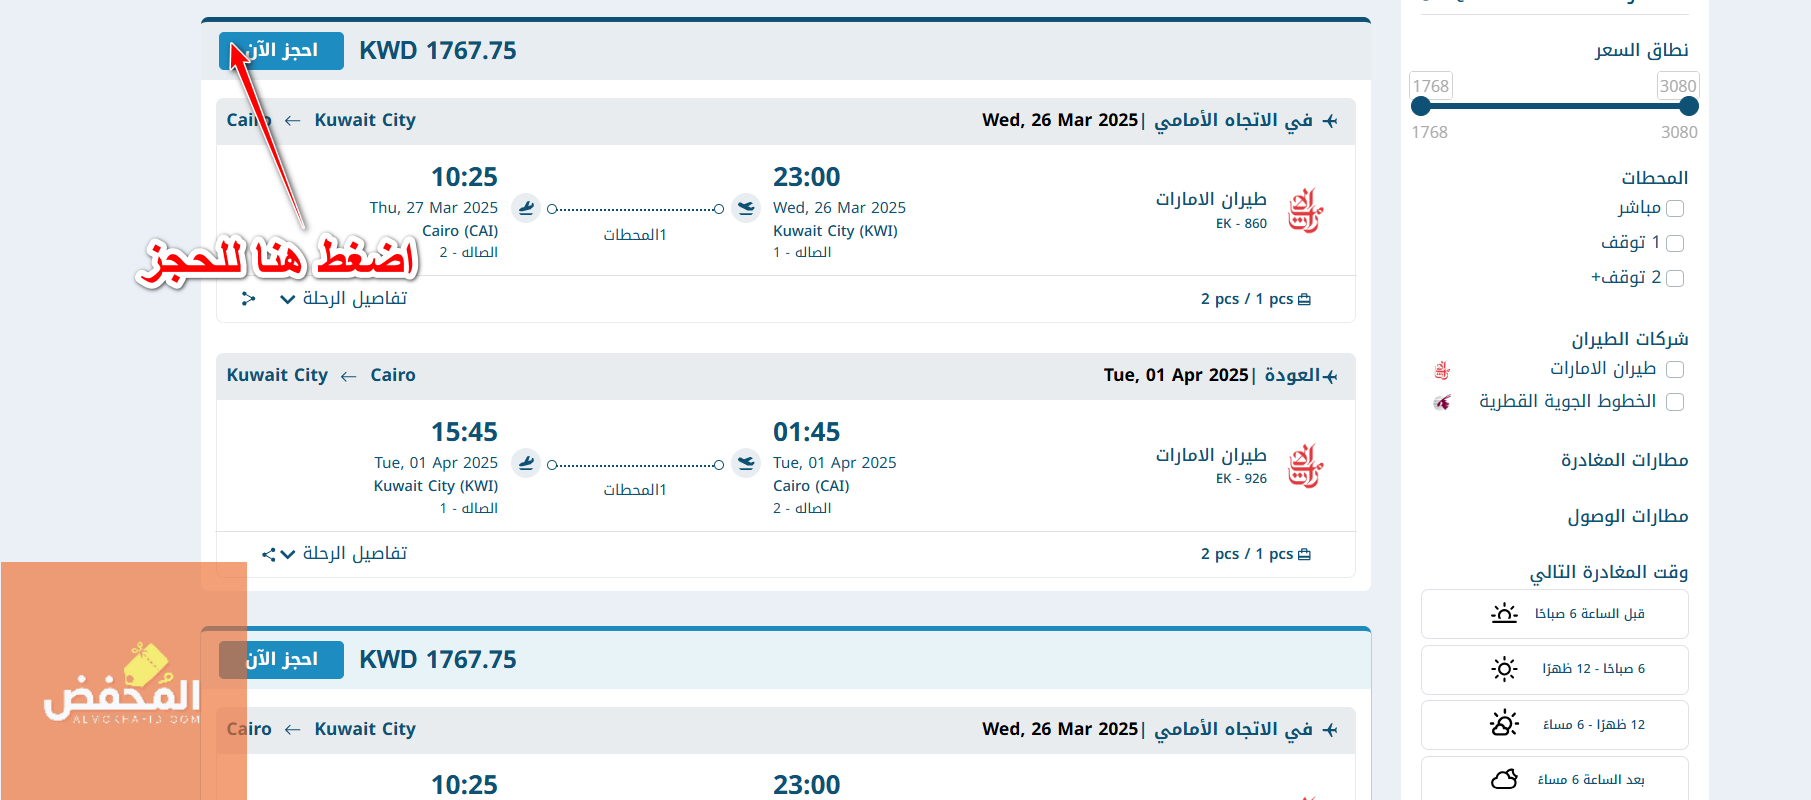Click the takeoff icon on the 23:00 departure
Screen dimensions: 1811x800
[x=746, y=208]
